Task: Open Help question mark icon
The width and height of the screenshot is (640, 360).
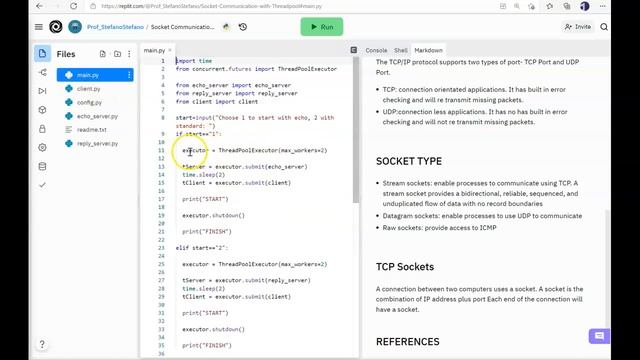Action: tap(42, 344)
